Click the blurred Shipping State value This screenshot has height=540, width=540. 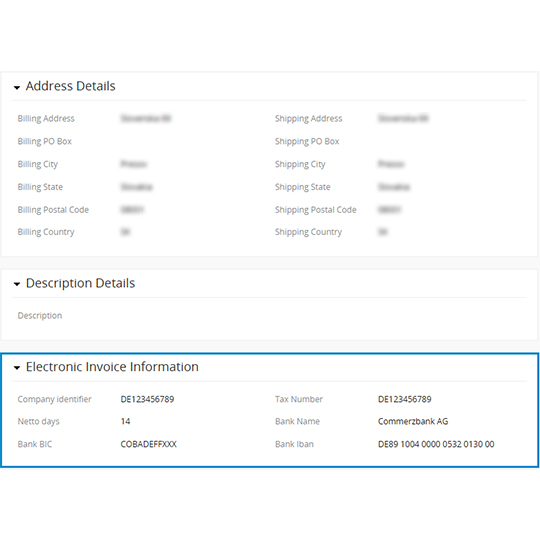tap(394, 187)
